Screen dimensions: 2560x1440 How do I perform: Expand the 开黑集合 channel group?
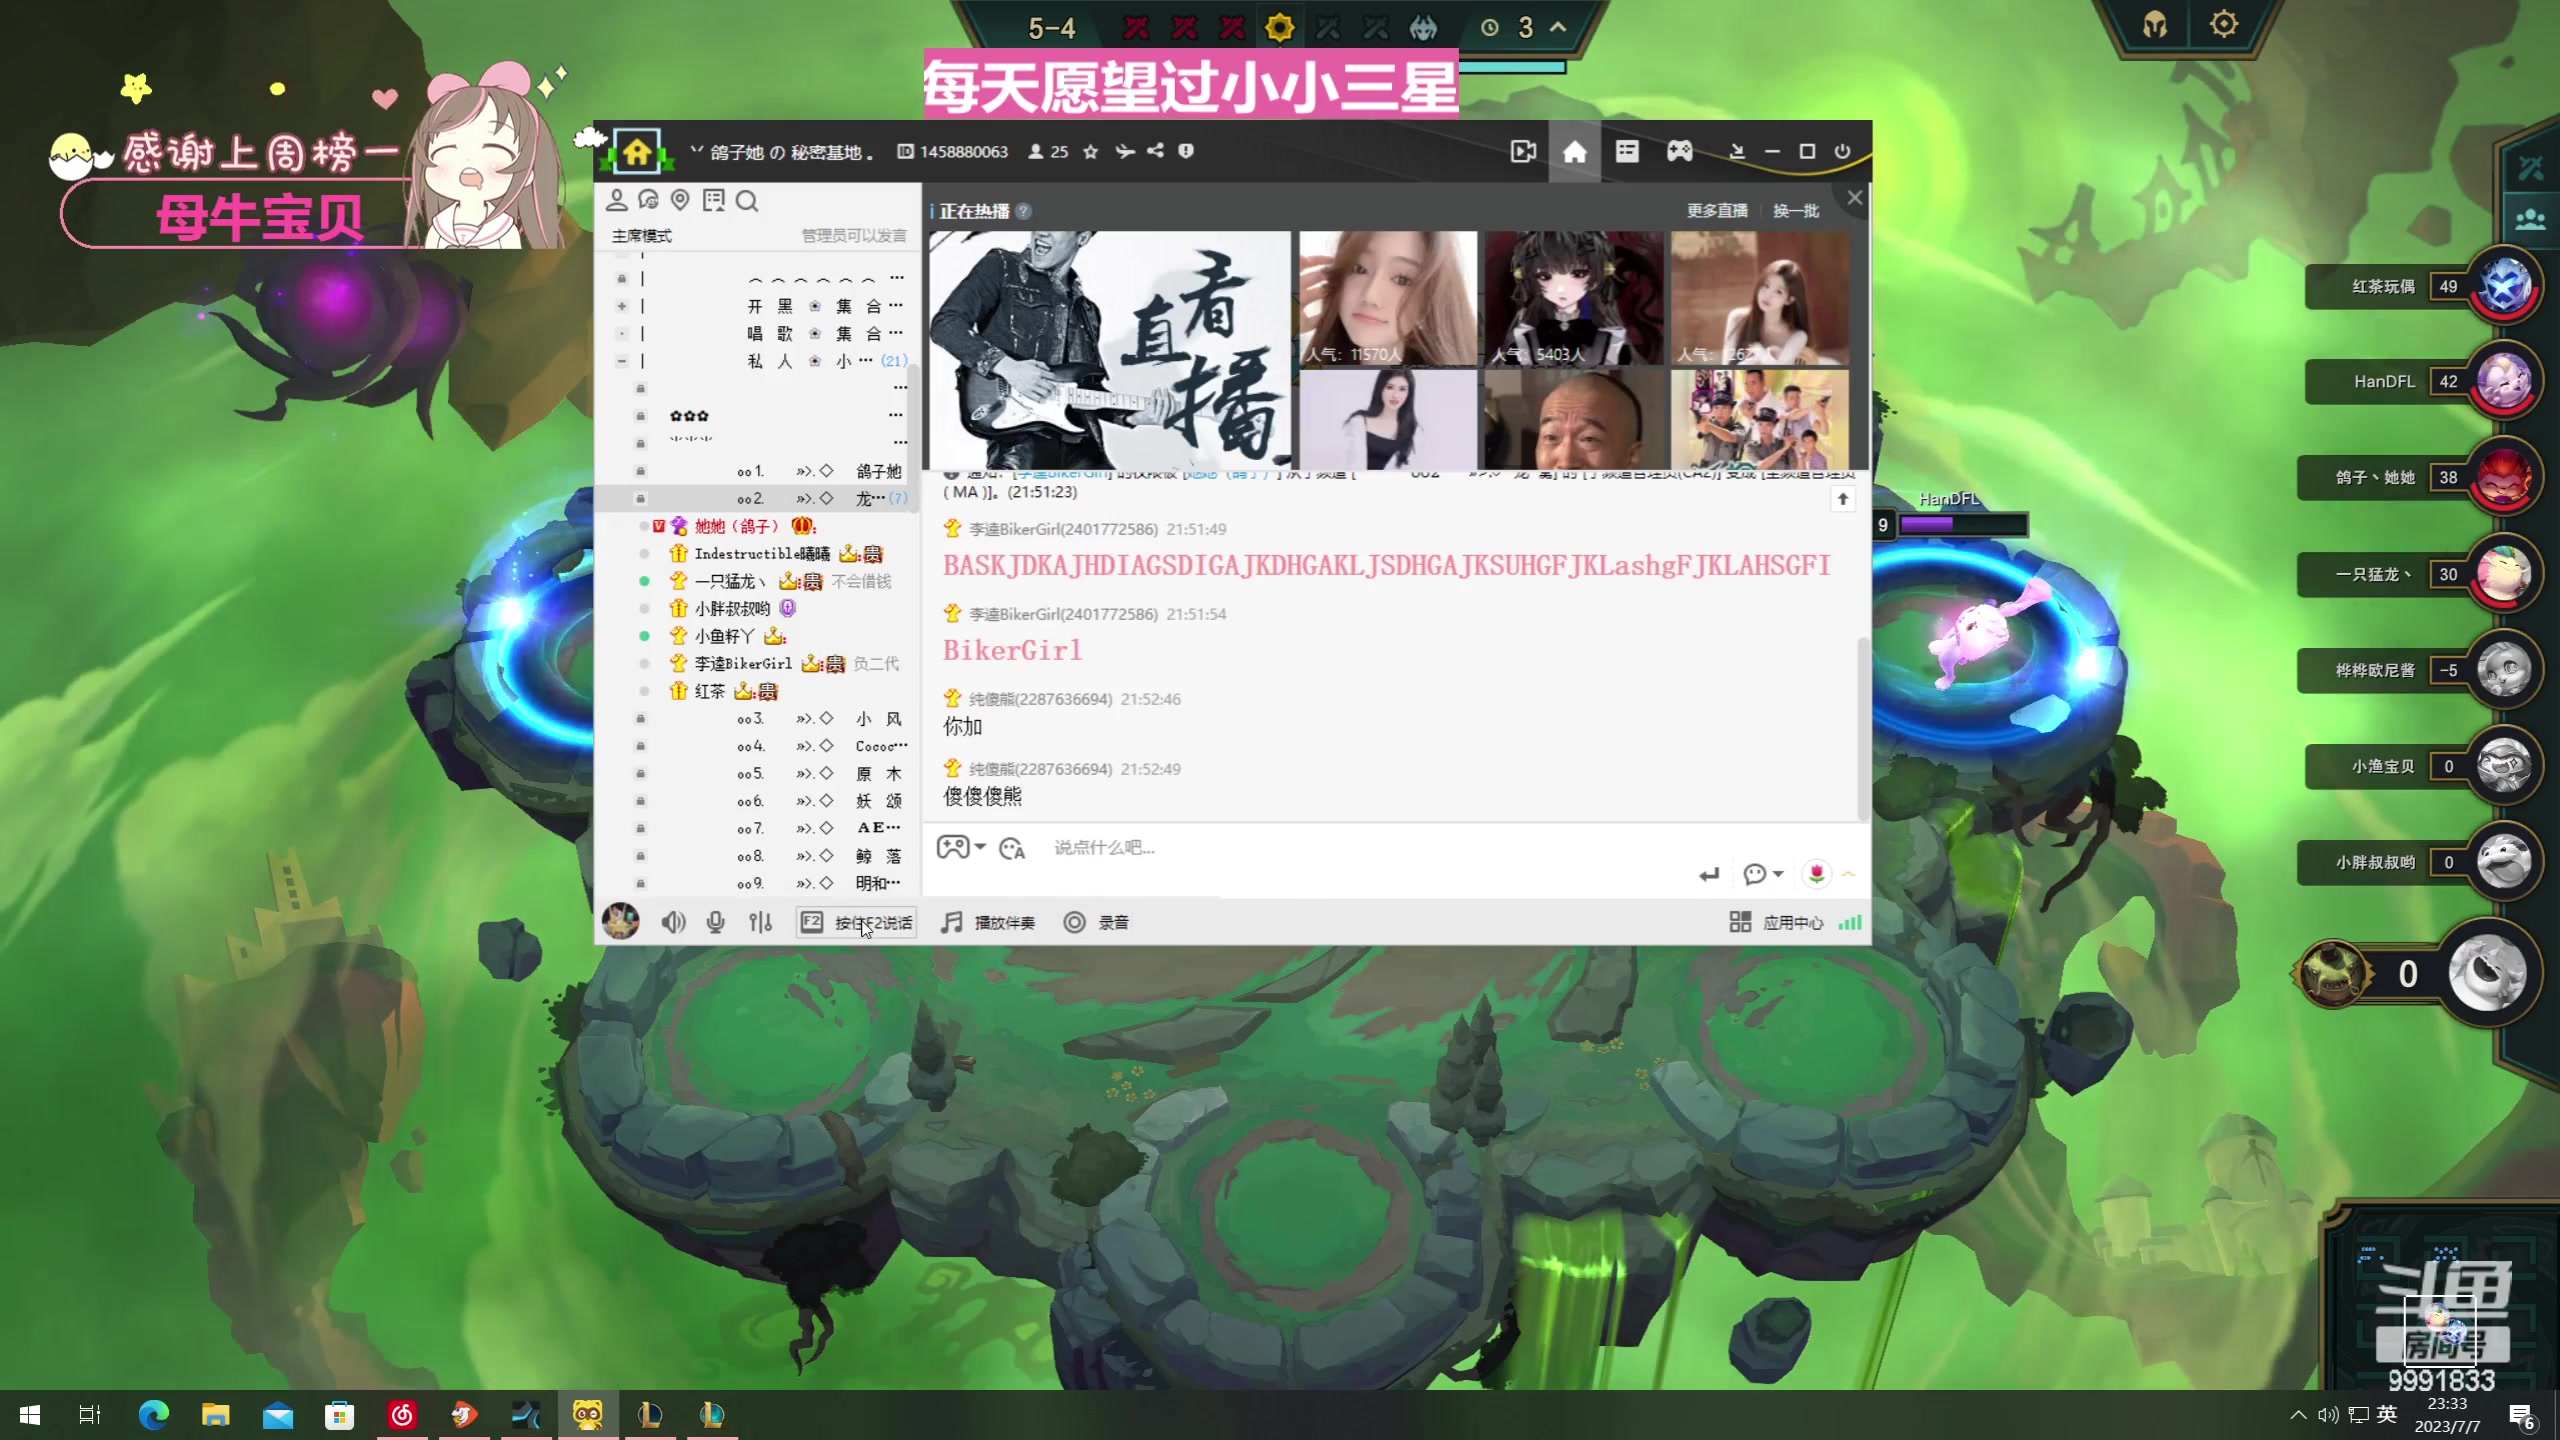click(622, 306)
